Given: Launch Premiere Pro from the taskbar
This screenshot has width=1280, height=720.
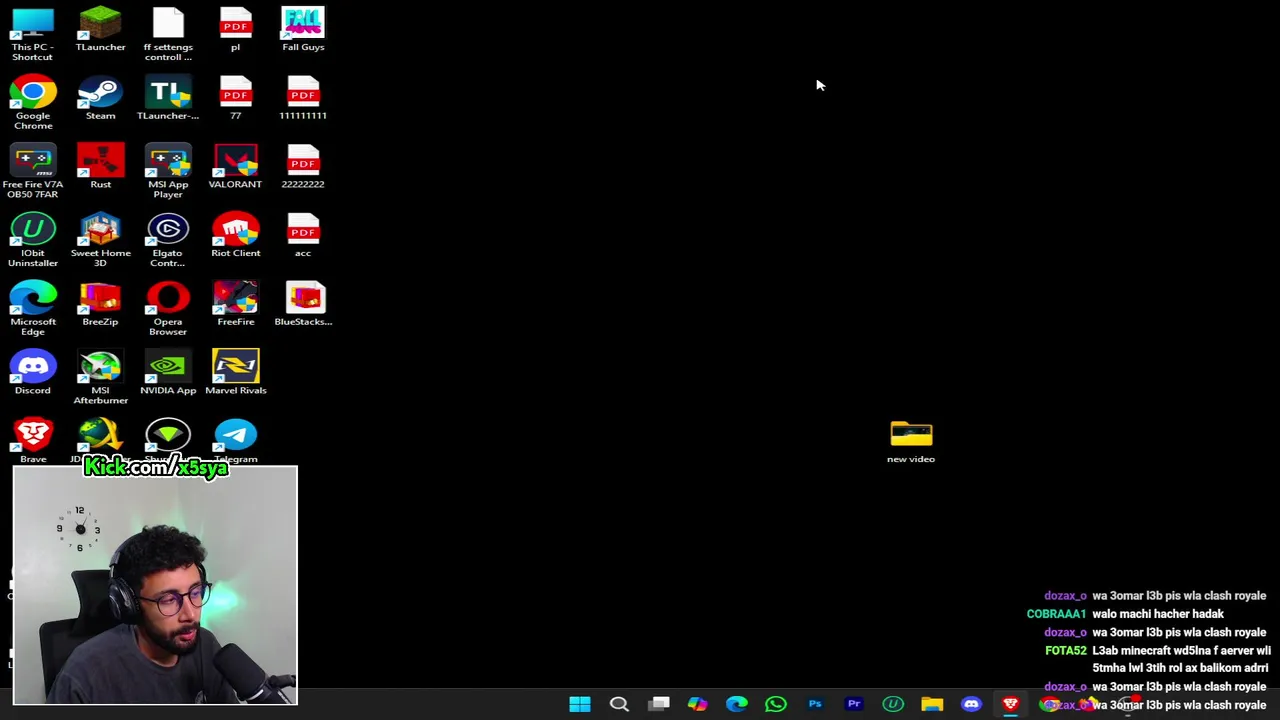Looking at the screenshot, I should point(854,704).
